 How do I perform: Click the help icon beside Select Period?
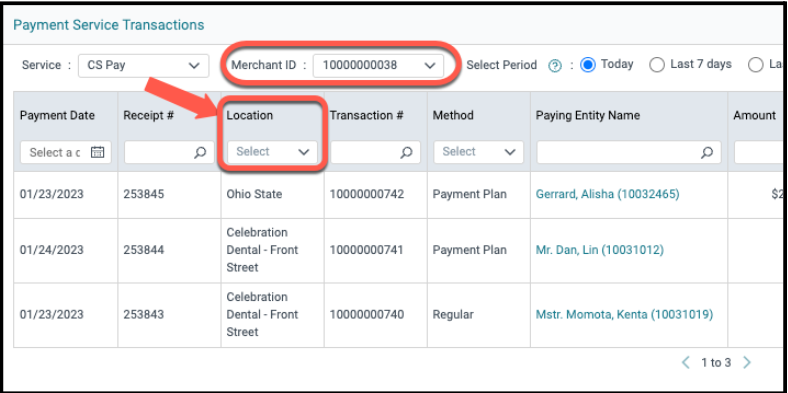click(x=555, y=66)
